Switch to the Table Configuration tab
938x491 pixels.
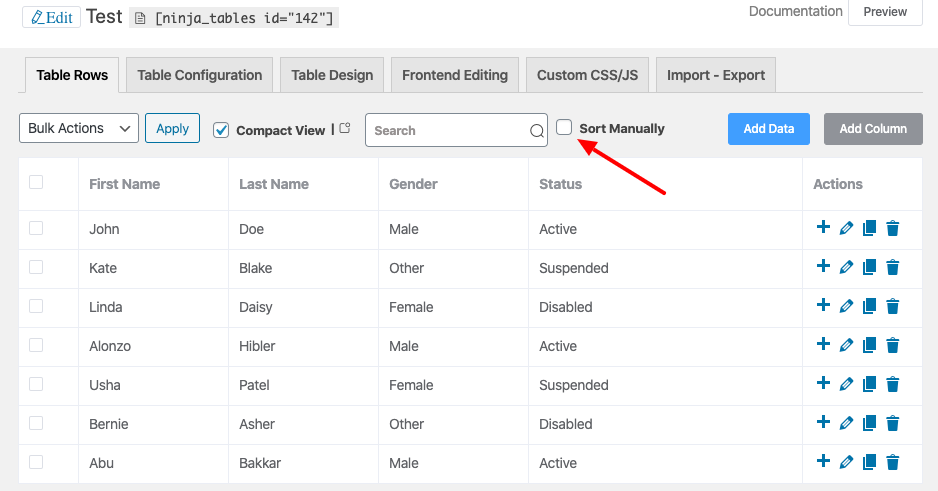coord(199,75)
